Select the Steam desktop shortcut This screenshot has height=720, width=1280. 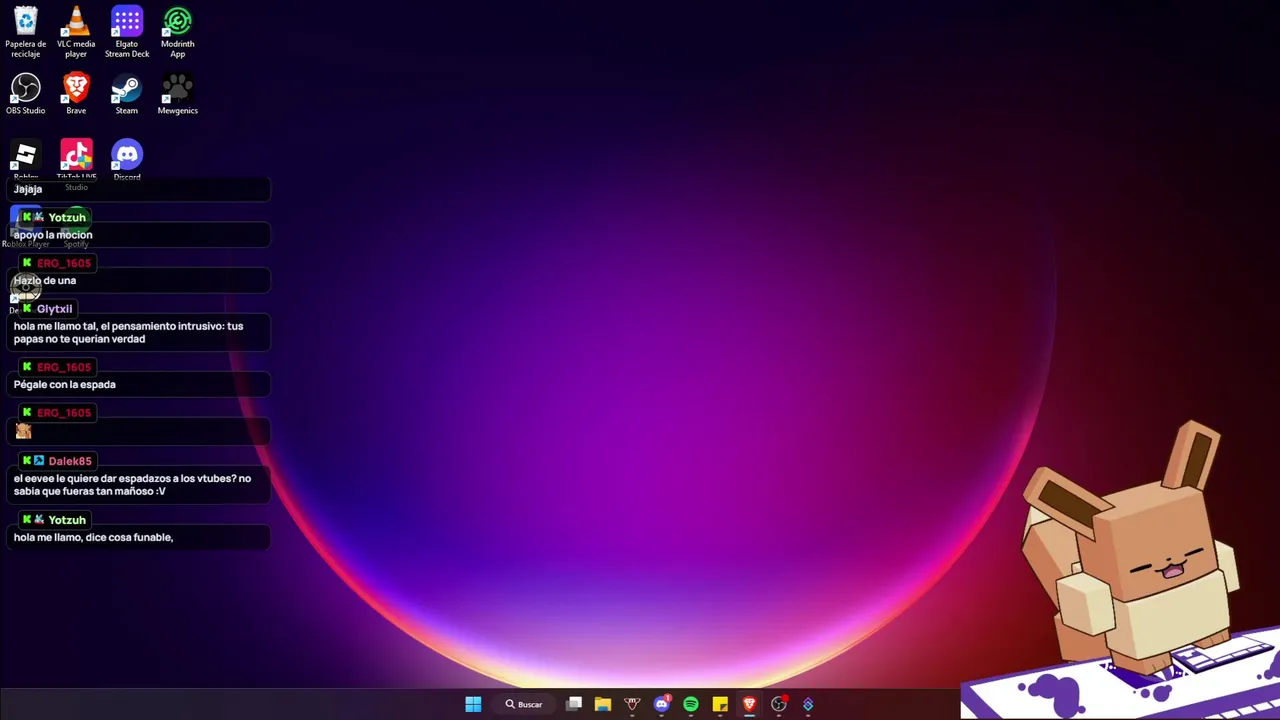pyautogui.click(x=127, y=94)
